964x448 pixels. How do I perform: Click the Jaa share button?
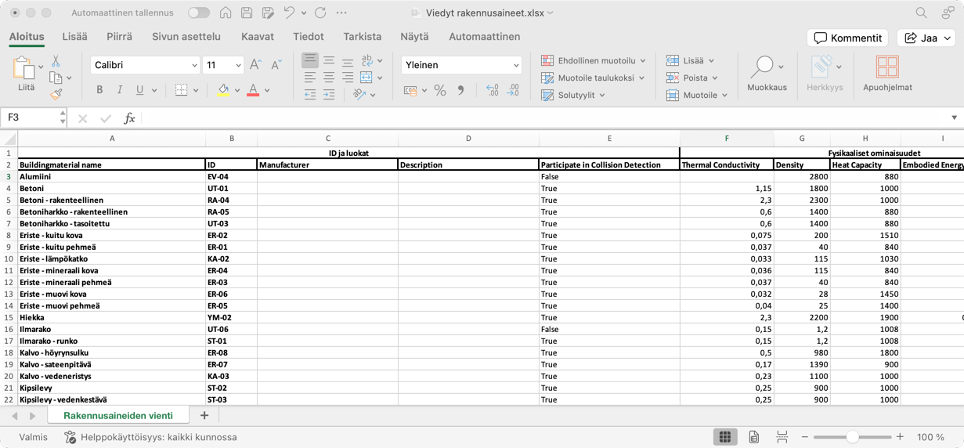click(x=927, y=38)
